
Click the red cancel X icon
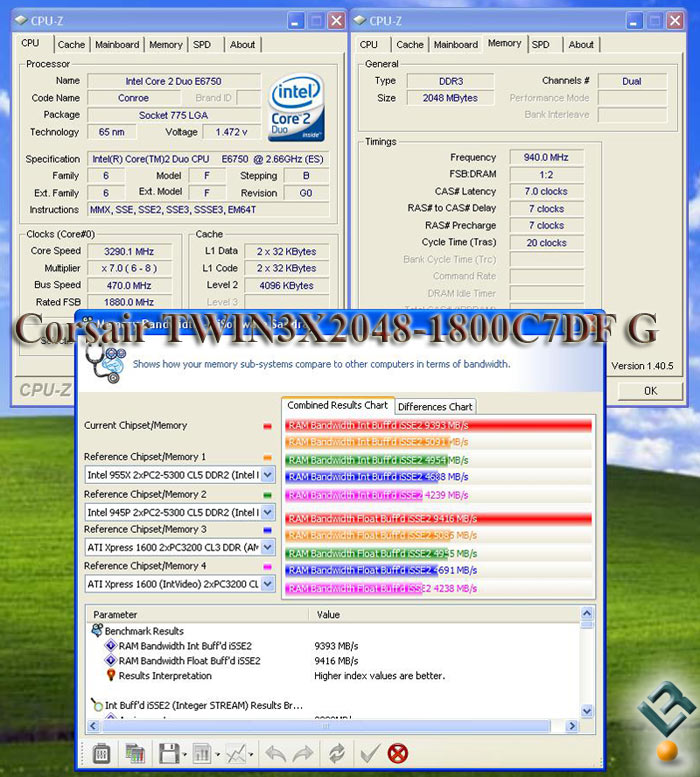pyautogui.click(x=398, y=754)
